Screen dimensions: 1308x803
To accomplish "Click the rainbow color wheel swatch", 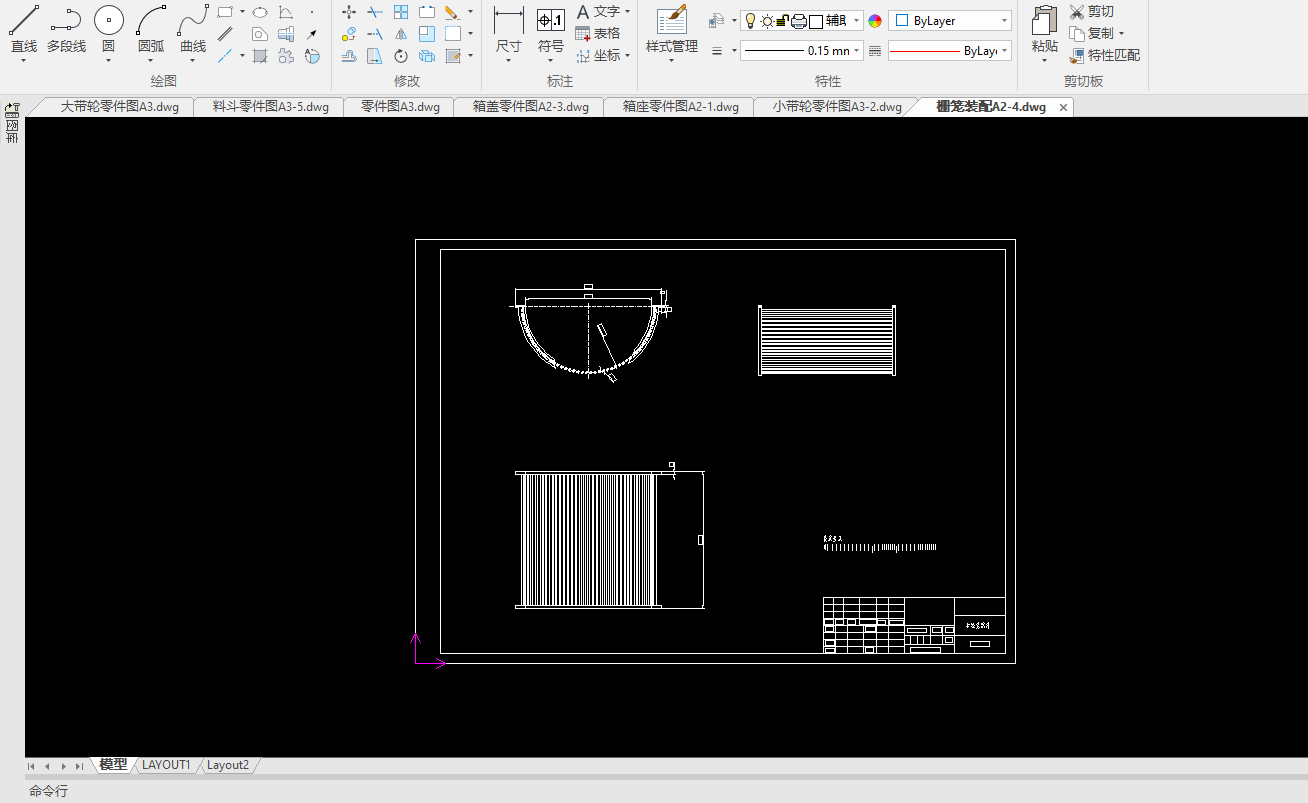I will (x=875, y=21).
